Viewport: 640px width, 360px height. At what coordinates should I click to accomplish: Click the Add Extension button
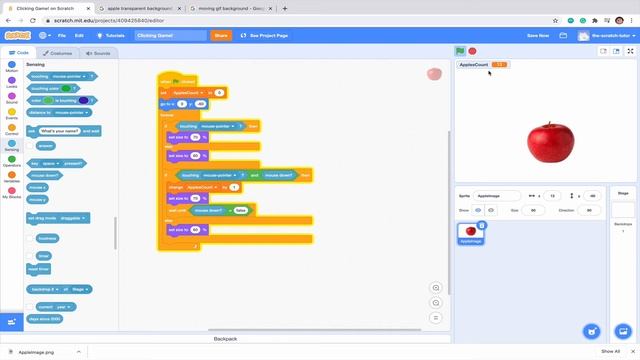(12, 322)
